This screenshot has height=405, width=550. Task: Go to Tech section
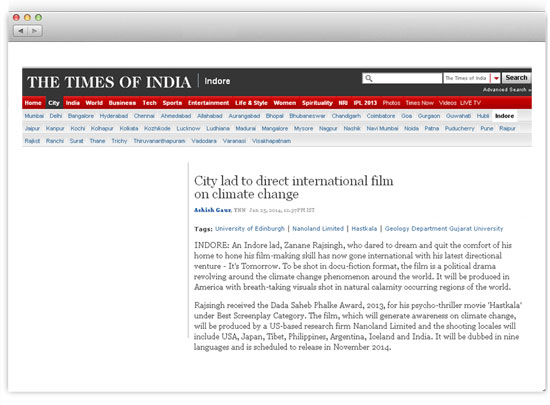[149, 103]
